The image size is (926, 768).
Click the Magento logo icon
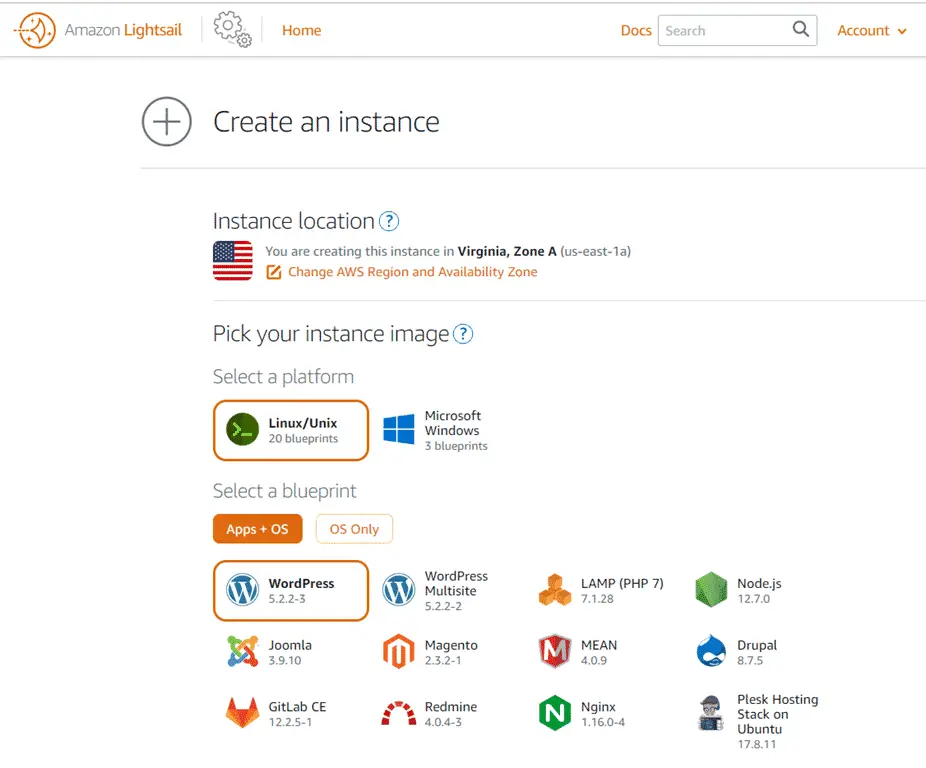pyautogui.click(x=399, y=652)
